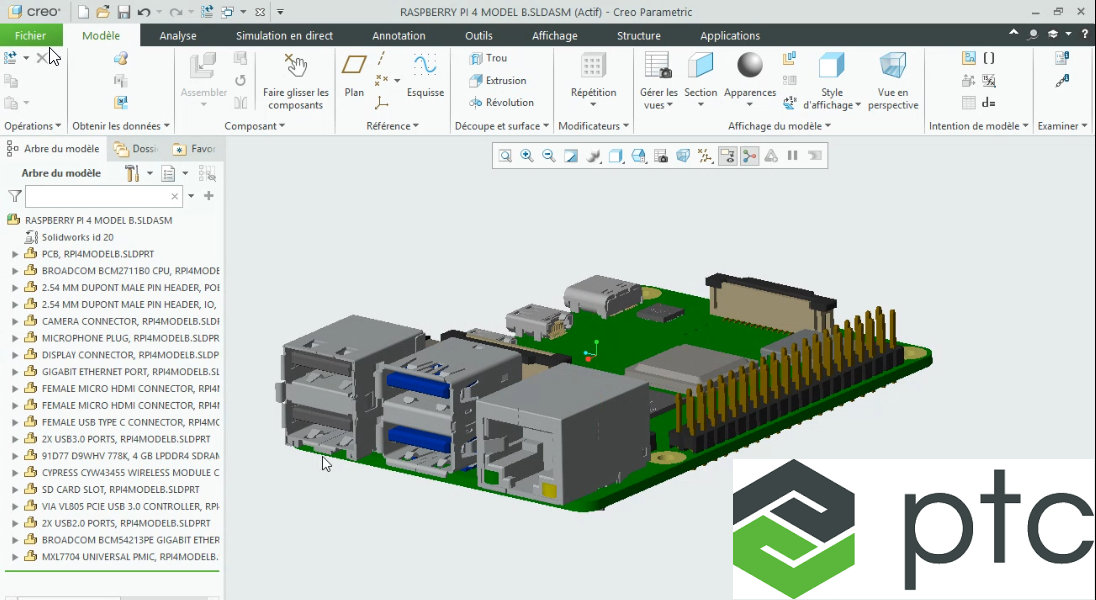
Task: Close the active window via the quick access X icon
Action: click(x=260, y=12)
